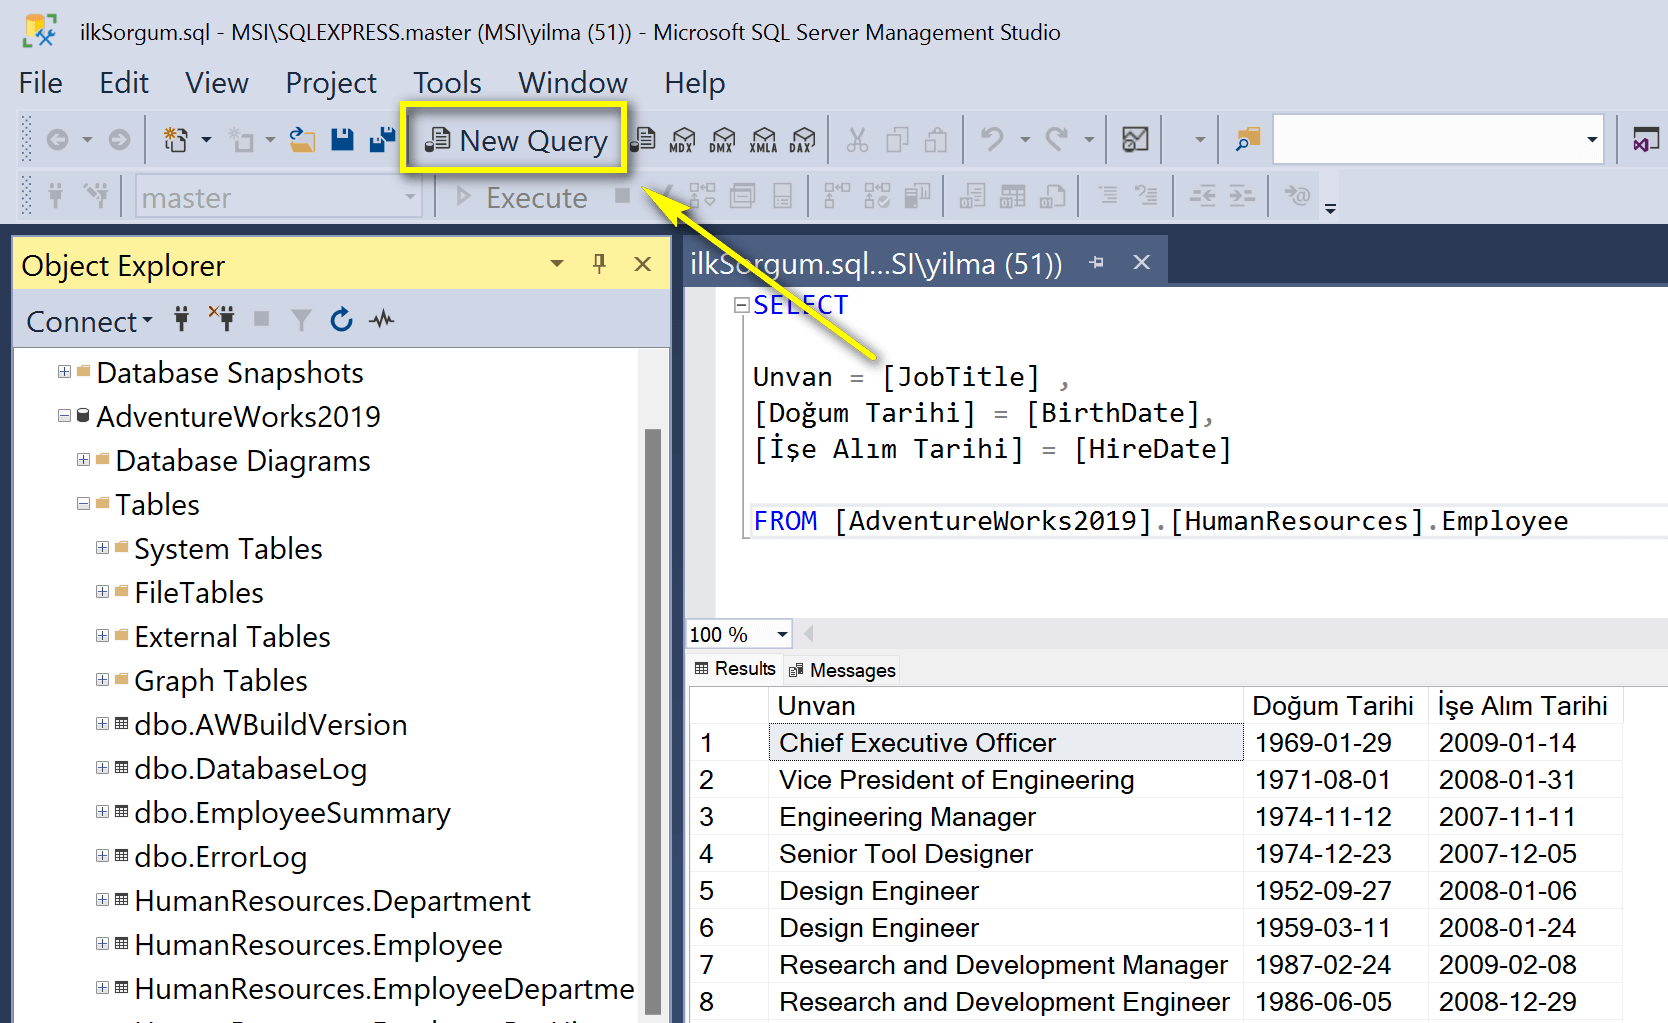Click the New Project icon
1668x1023 pixels.
pyautogui.click(x=176, y=139)
